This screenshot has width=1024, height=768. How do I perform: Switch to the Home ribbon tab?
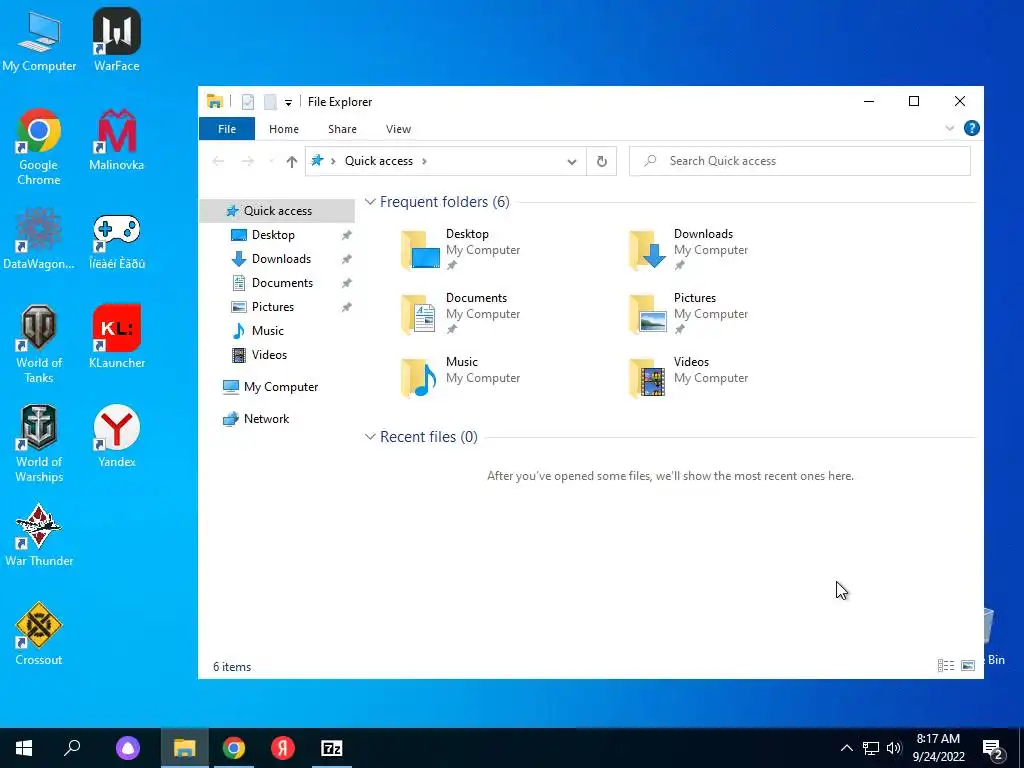pos(283,129)
